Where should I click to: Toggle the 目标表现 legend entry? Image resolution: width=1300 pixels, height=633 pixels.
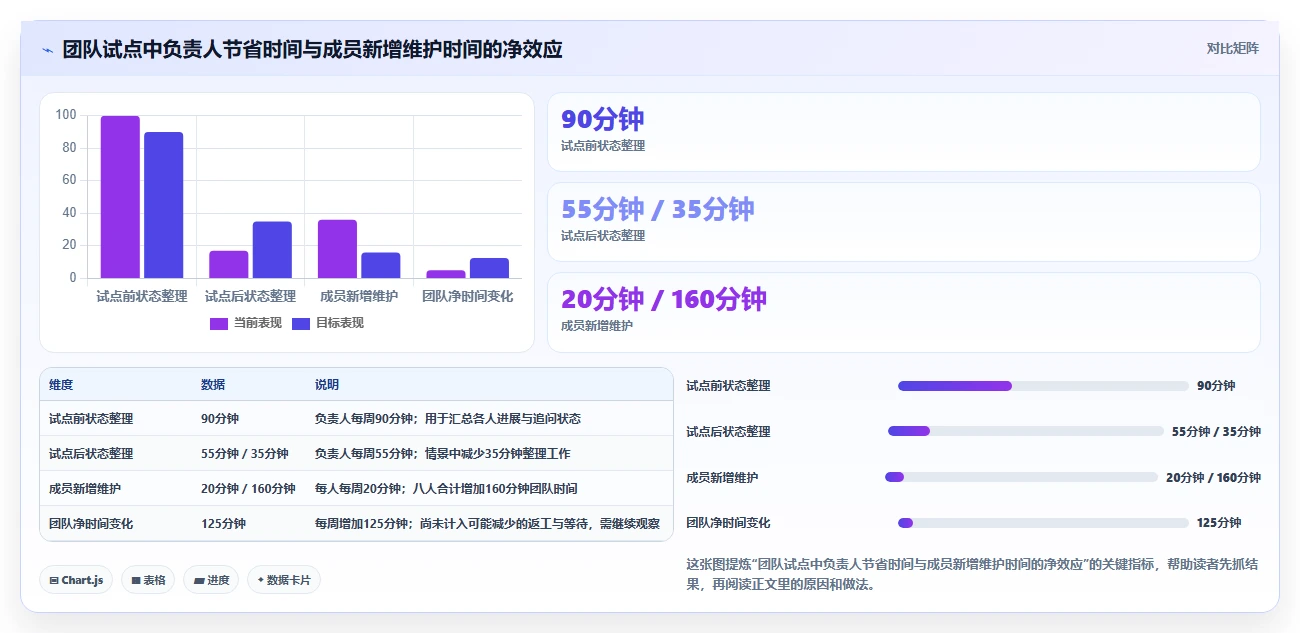[327, 323]
